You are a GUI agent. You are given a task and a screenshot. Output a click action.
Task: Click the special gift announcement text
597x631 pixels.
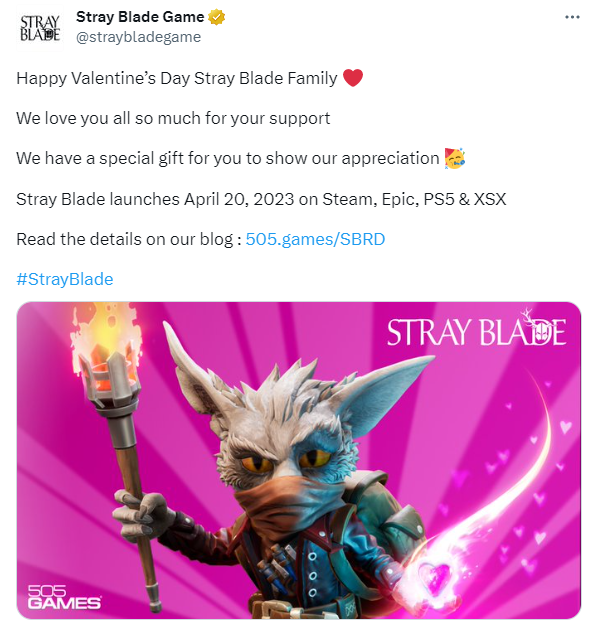pos(228,159)
